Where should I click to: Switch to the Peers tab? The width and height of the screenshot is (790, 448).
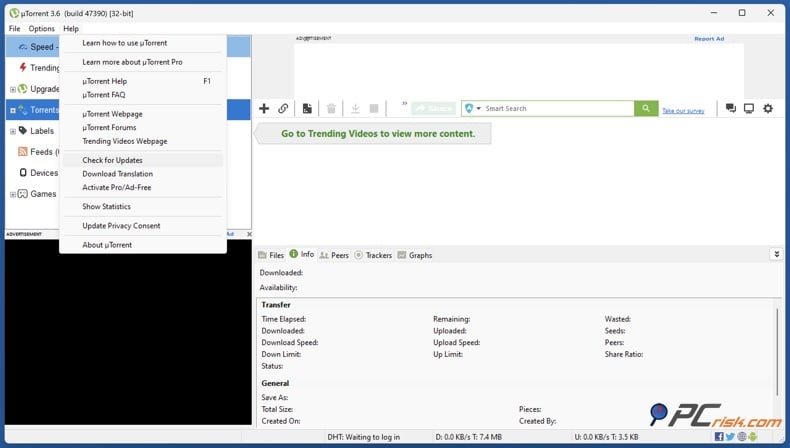click(334, 255)
